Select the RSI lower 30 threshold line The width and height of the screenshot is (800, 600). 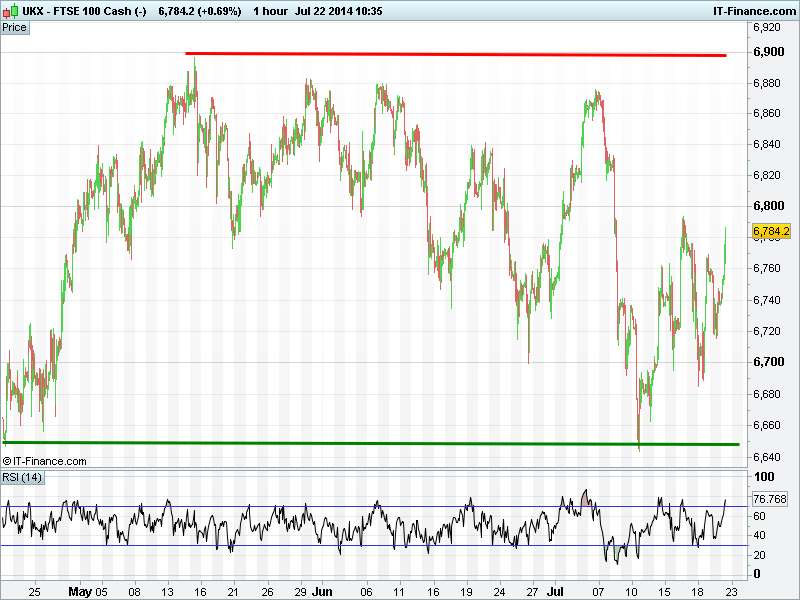pos(374,545)
